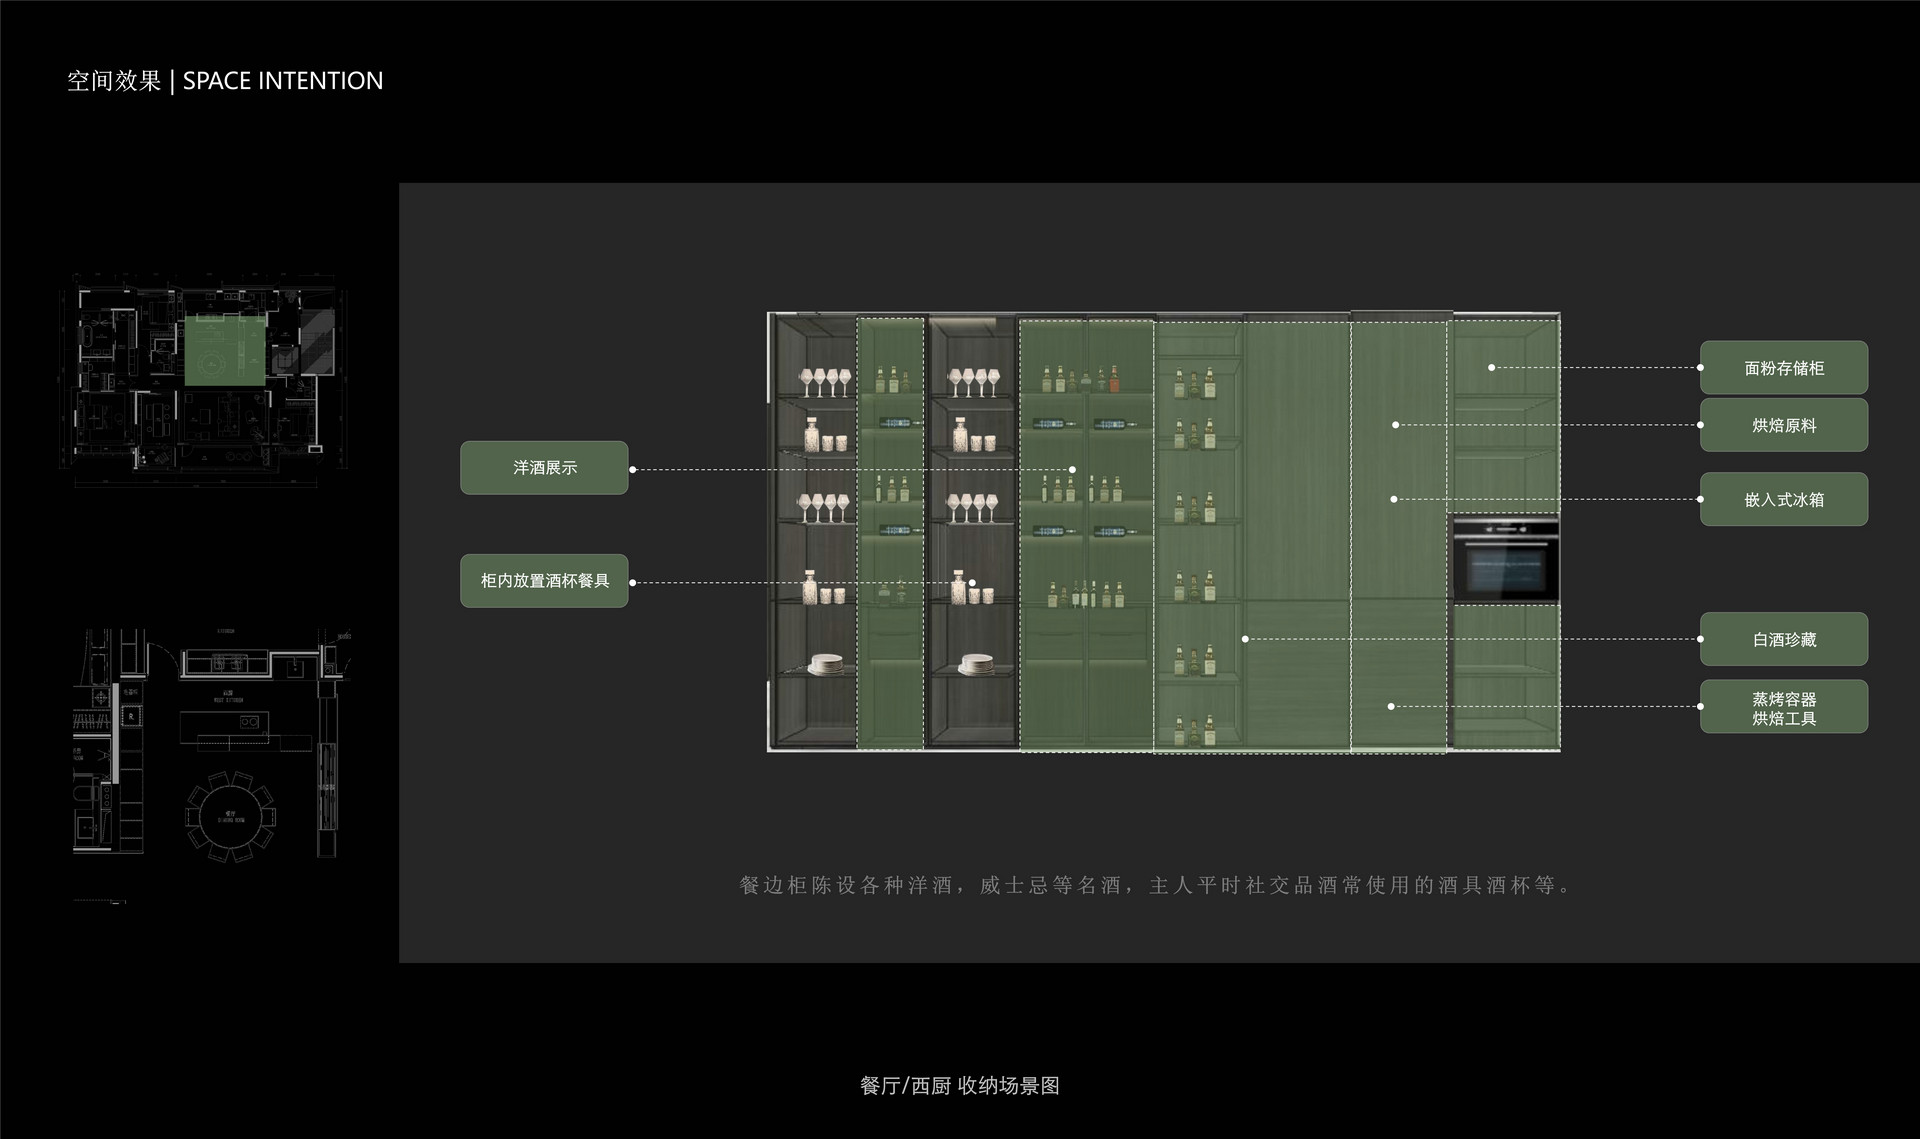Select the 面粉存储柜 label
Image resolution: width=1920 pixels, height=1139 pixels.
pos(1783,368)
